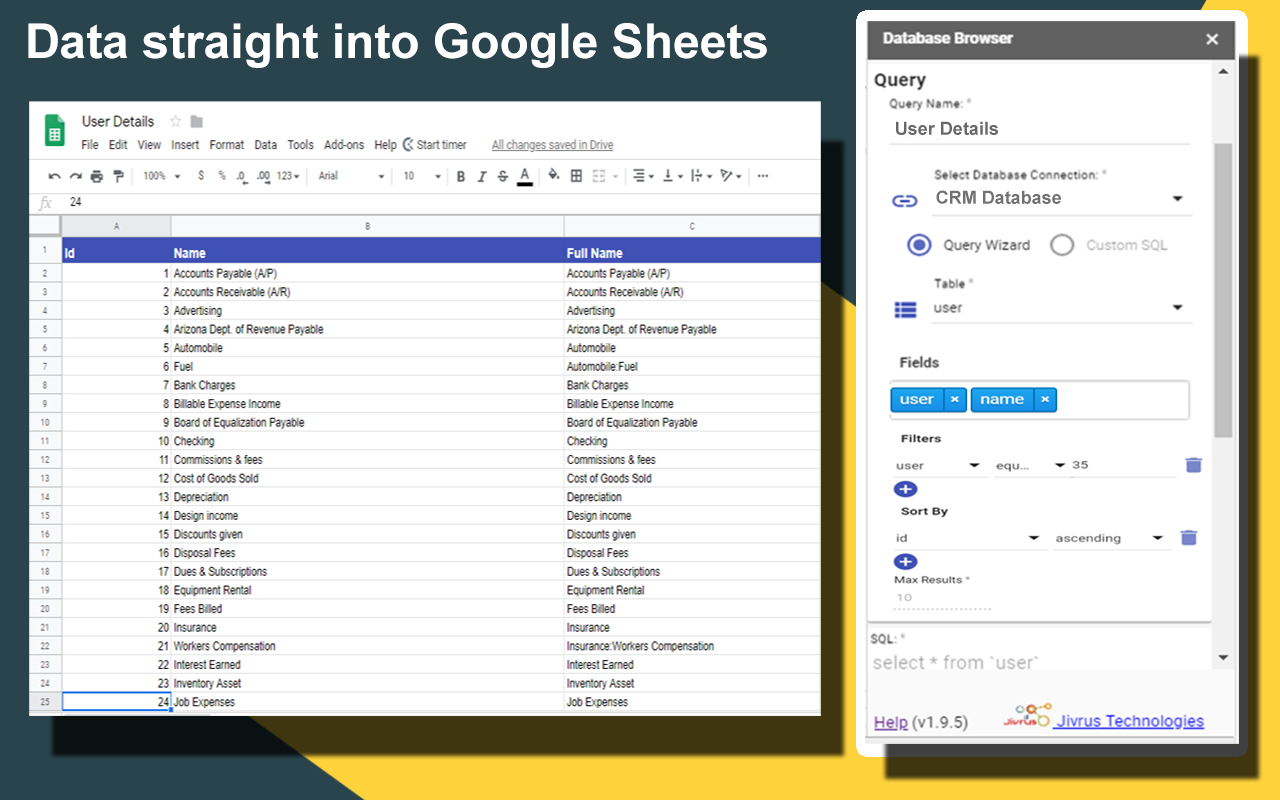Open the ascending sort order dropdown
The width and height of the screenshot is (1280, 800).
[x=1159, y=537]
